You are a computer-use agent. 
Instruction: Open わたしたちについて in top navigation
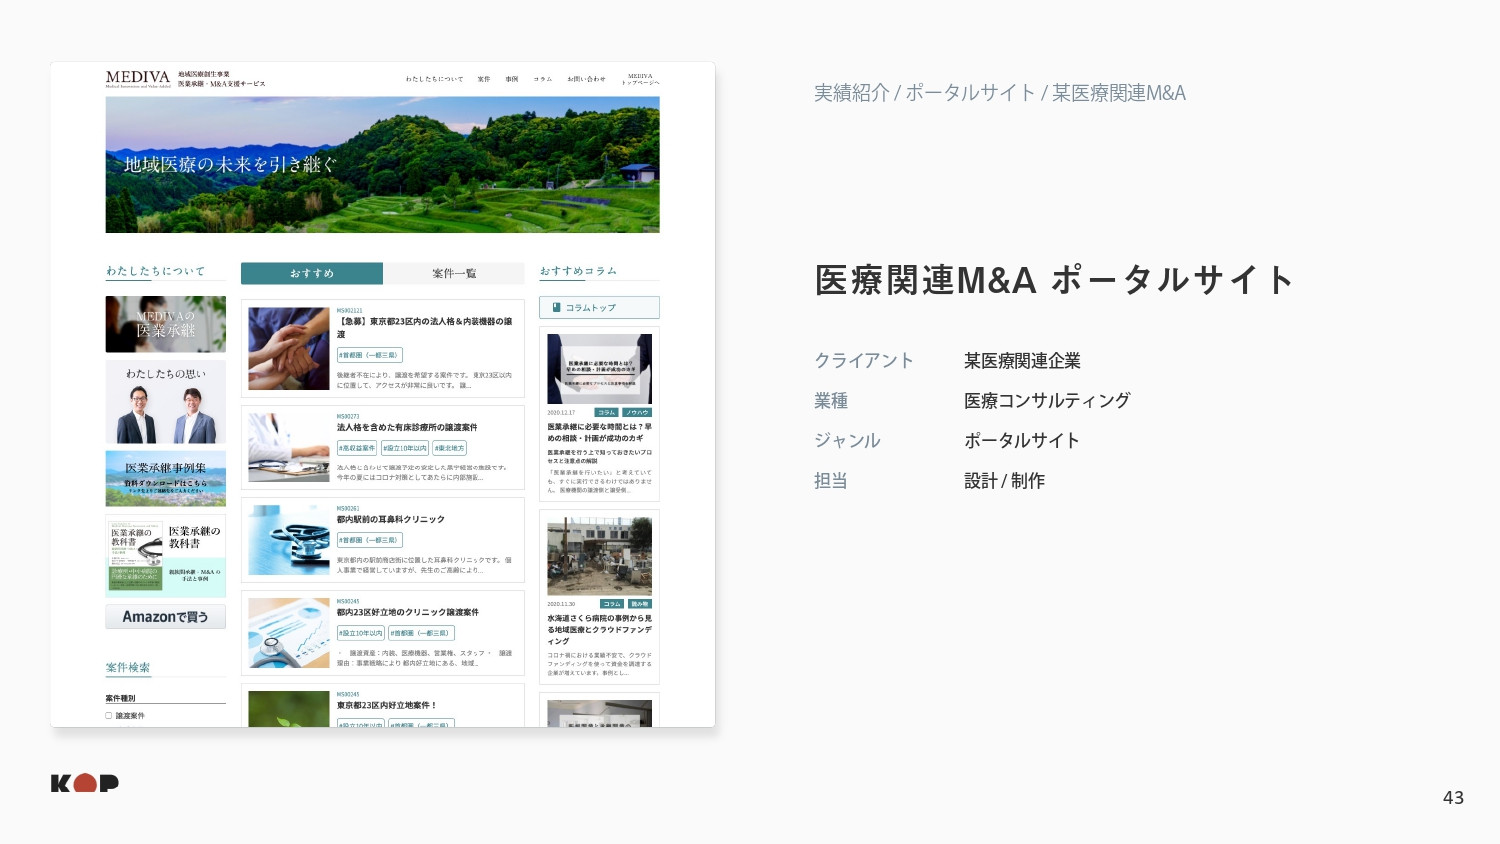pyautogui.click(x=434, y=79)
